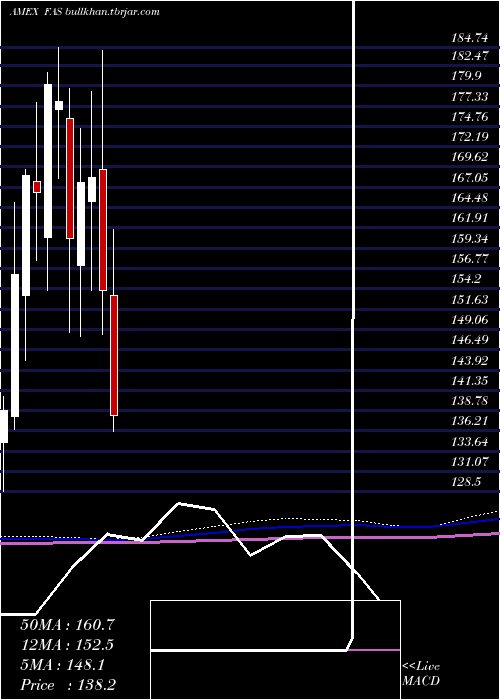Viewport: 500px width, 700px height.
Task: Click the 141.35 axis value
Action: pos(470,381)
